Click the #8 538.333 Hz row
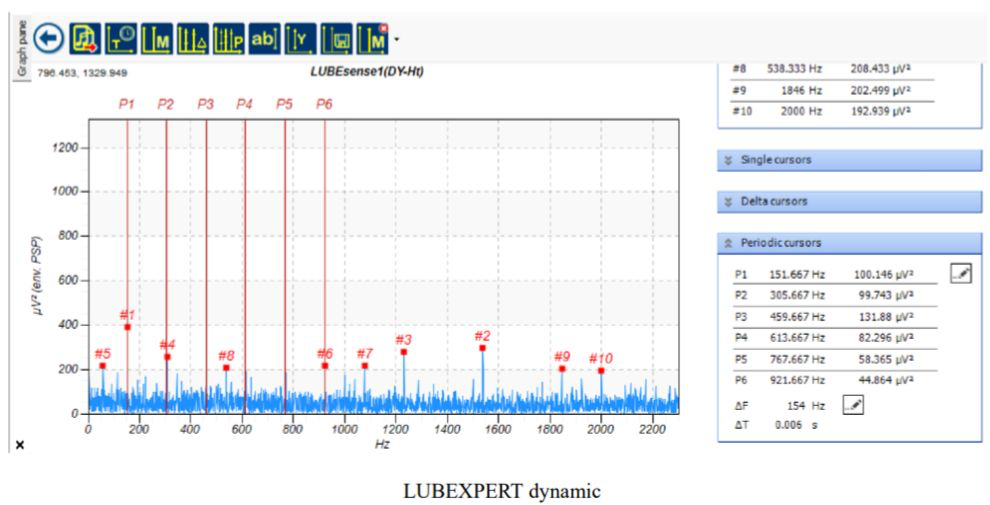 (x=832, y=69)
